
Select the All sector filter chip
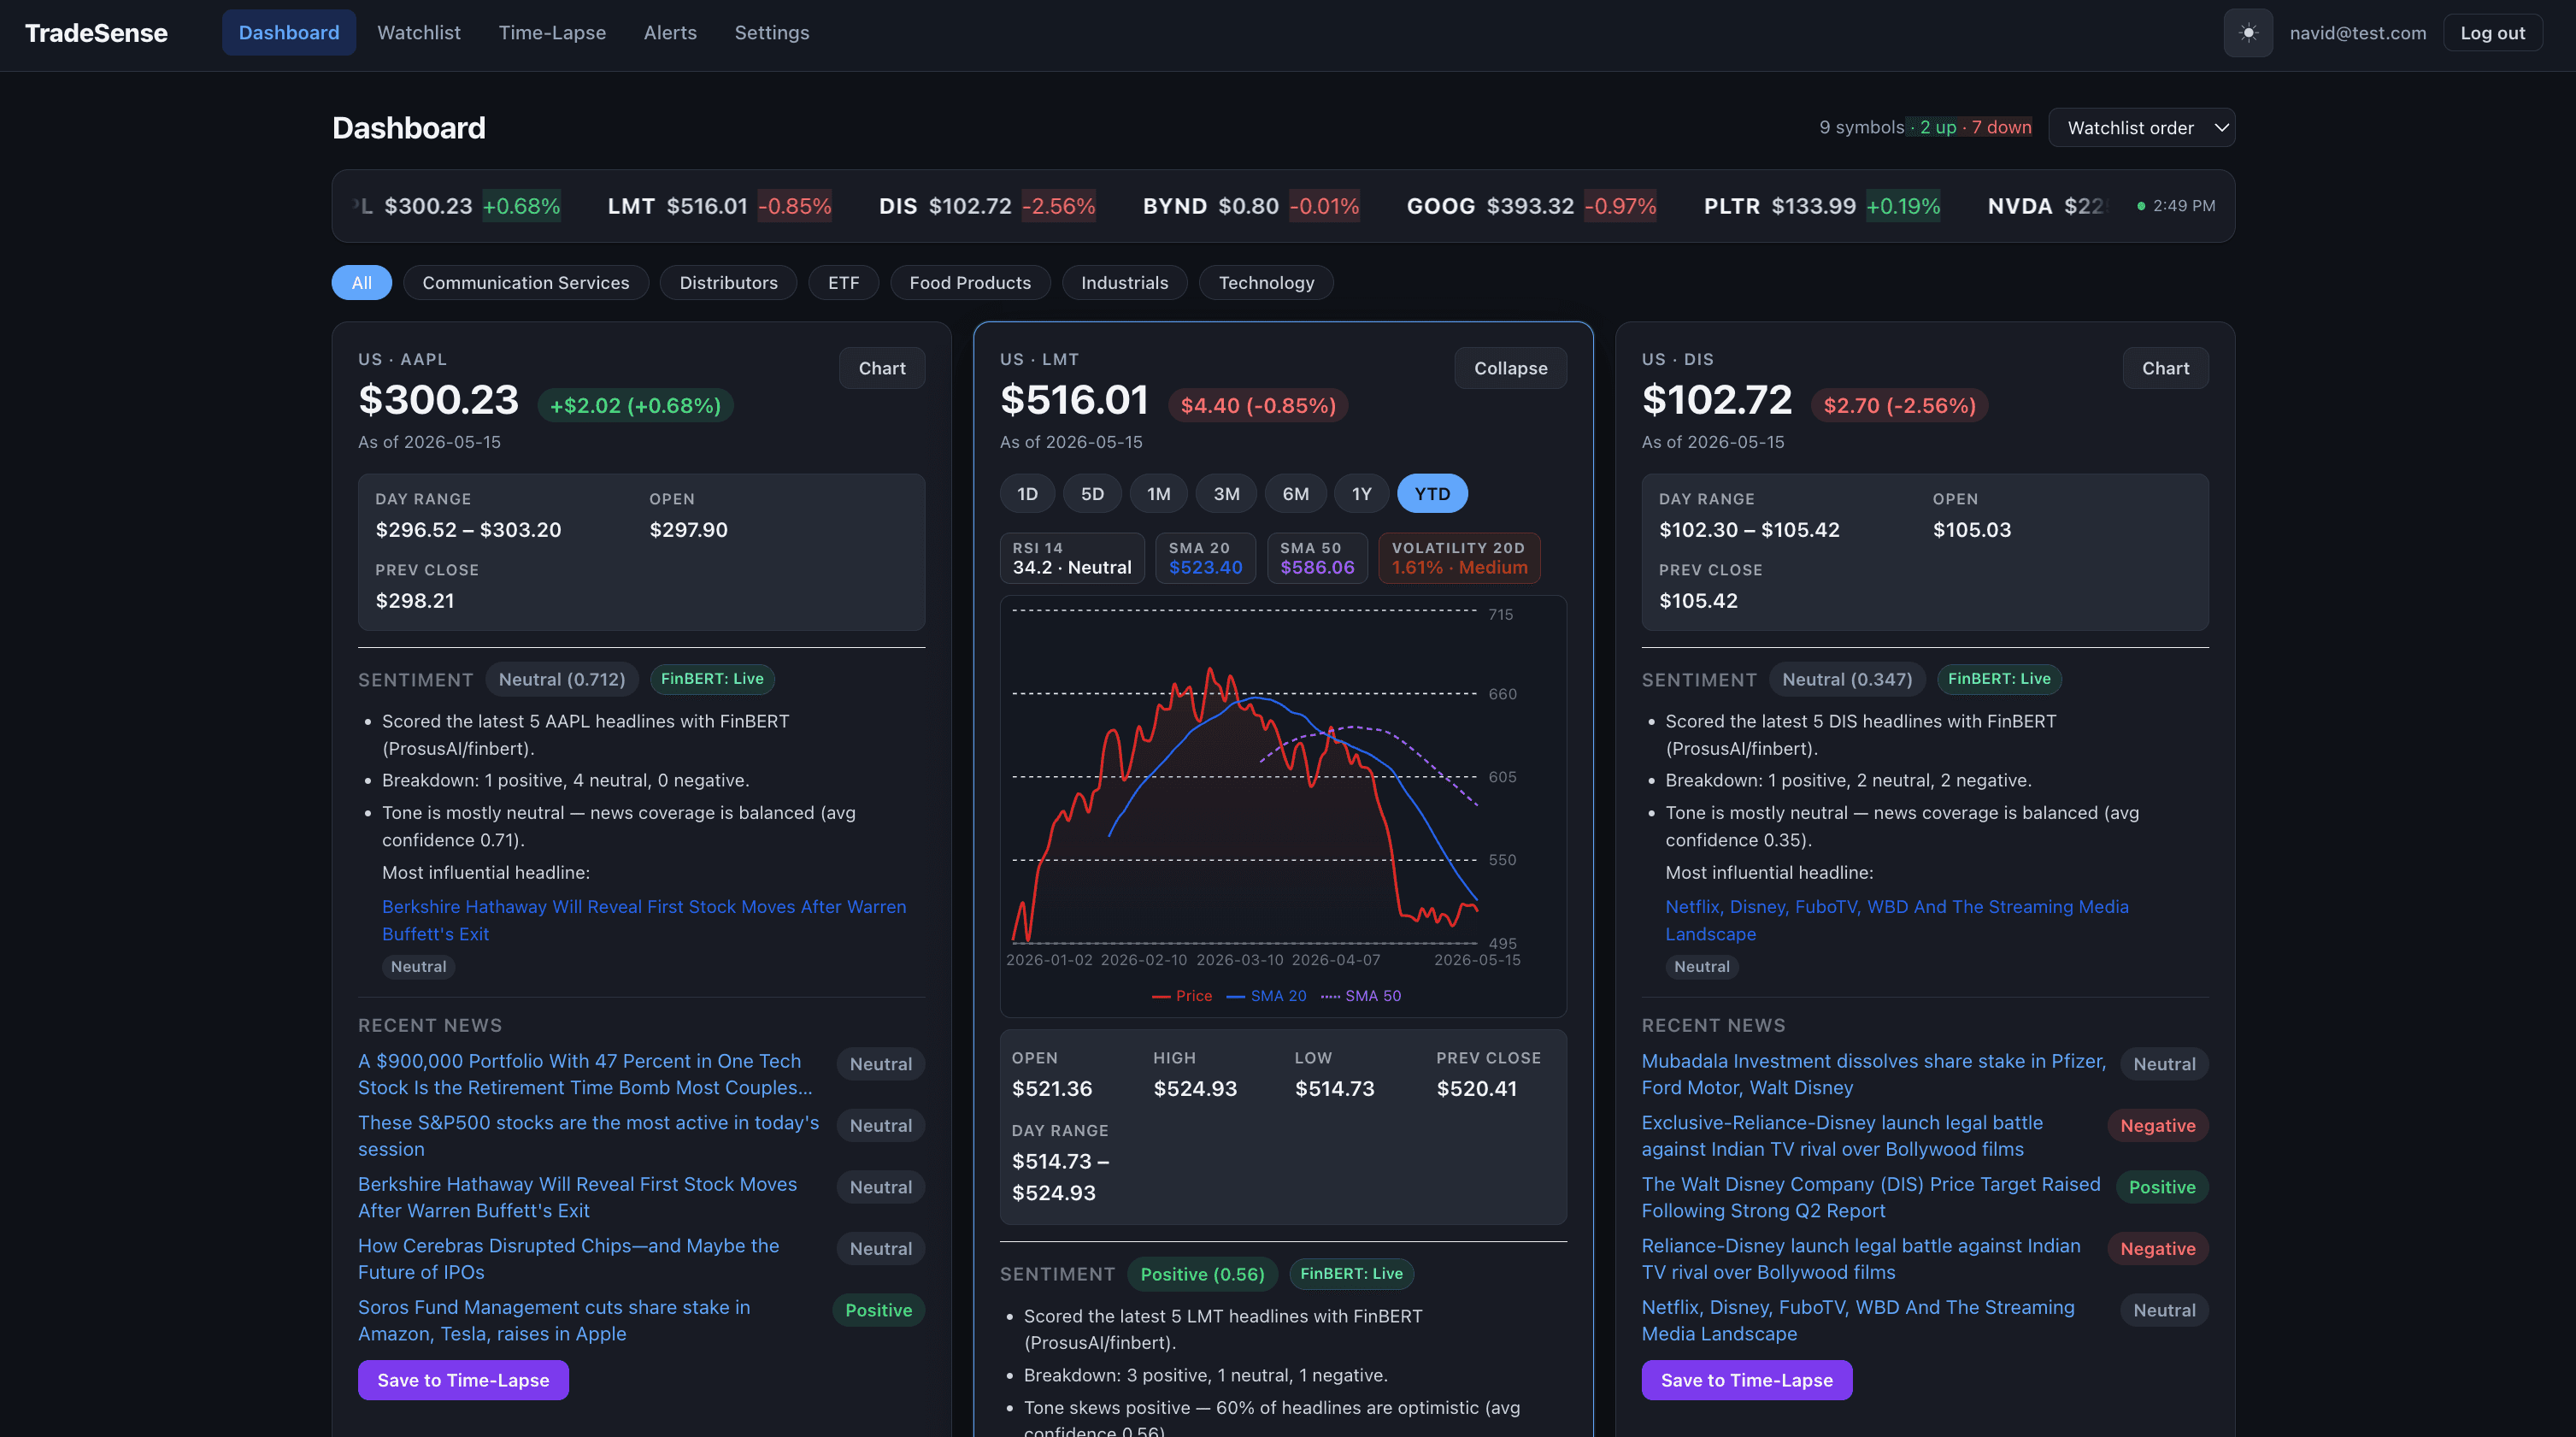point(362,283)
